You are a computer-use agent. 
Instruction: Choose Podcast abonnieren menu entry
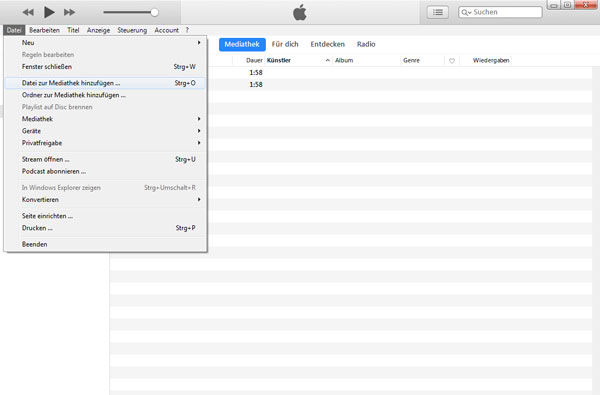(x=105, y=171)
